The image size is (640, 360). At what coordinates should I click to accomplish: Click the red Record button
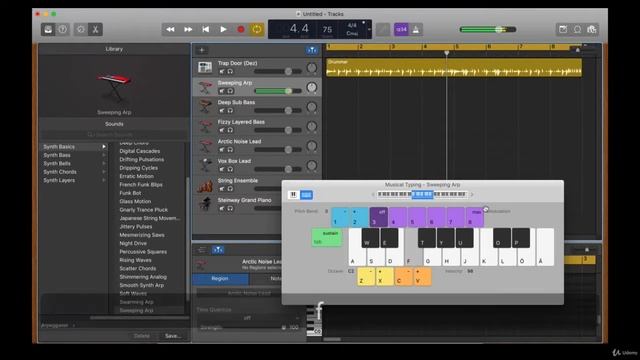coord(241,29)
